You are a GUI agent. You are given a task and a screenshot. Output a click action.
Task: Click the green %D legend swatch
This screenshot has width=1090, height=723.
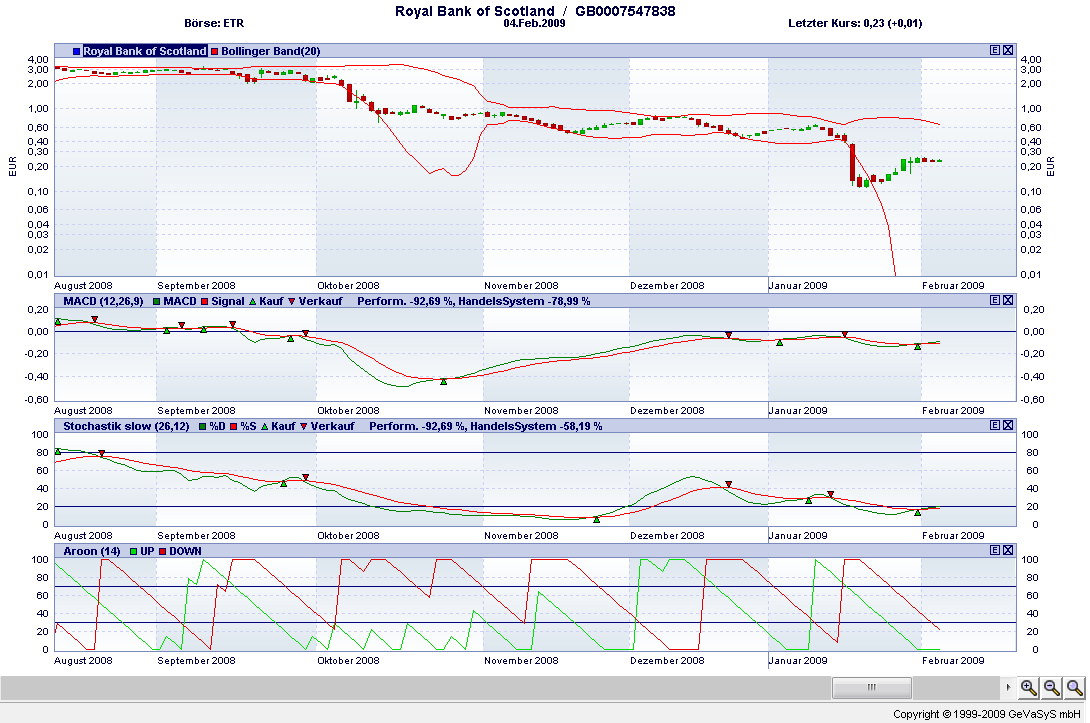tap(203, 427)
